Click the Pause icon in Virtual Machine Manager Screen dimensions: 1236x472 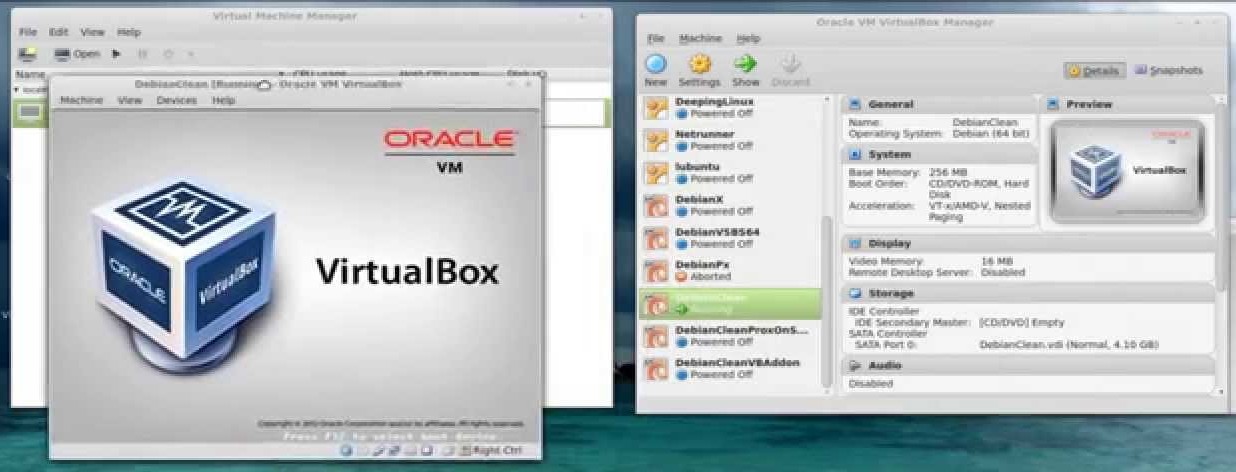(142, 54)
